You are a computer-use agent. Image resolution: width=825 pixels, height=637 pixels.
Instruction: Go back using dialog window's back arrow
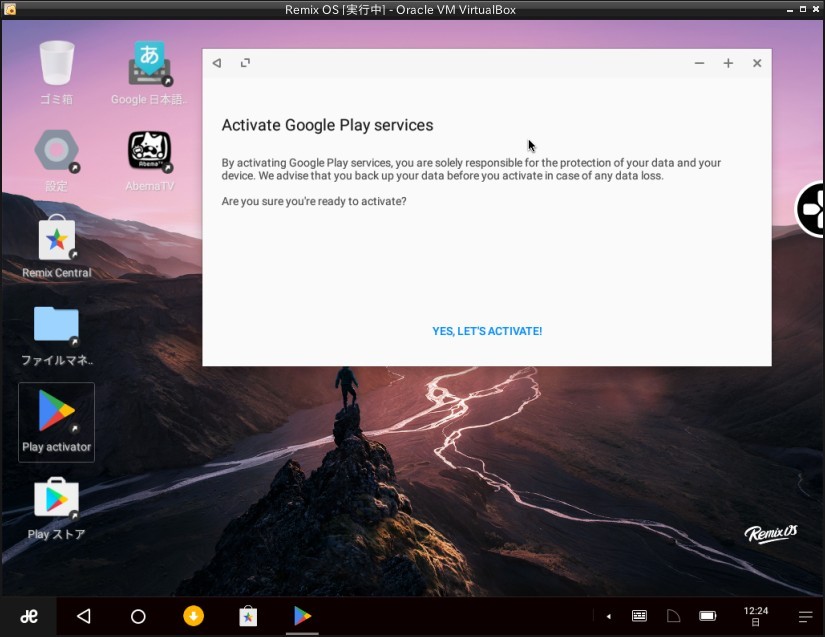217,63
